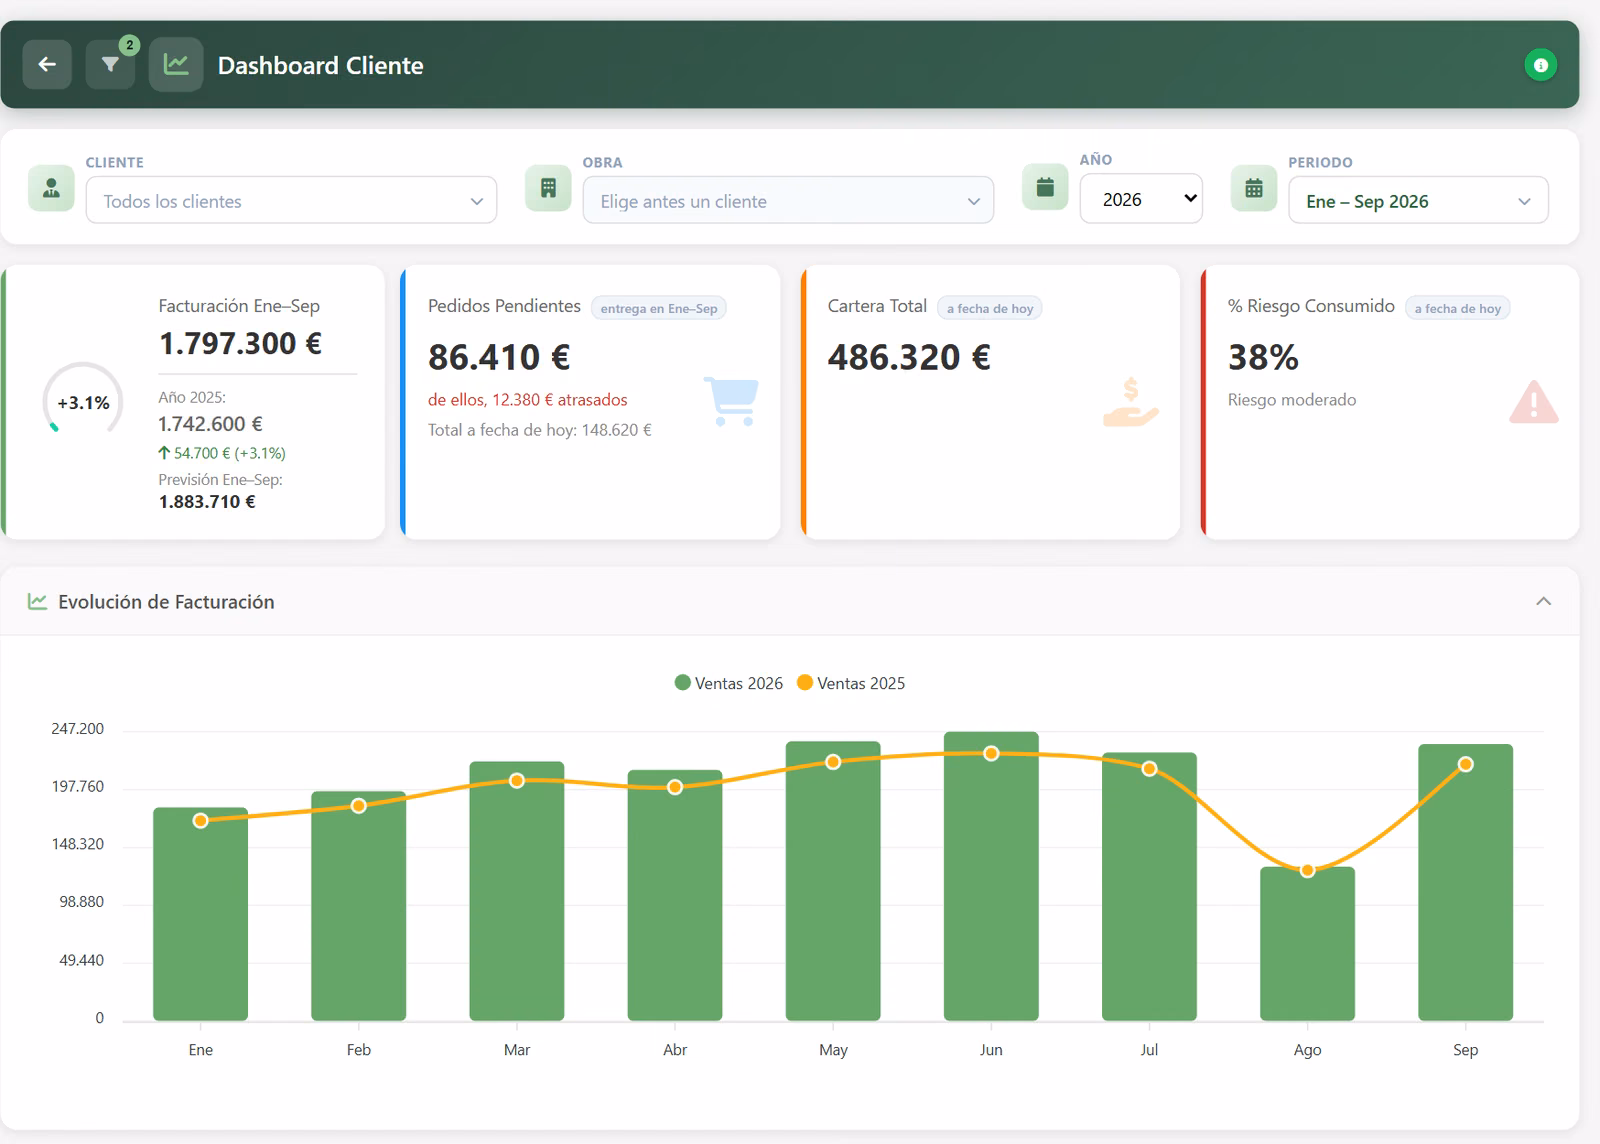This screenshot has height=1144, width=1600.
Task: Click 'Total a fecha de hoy: 148.620 €'
Action: coord(540,430)
